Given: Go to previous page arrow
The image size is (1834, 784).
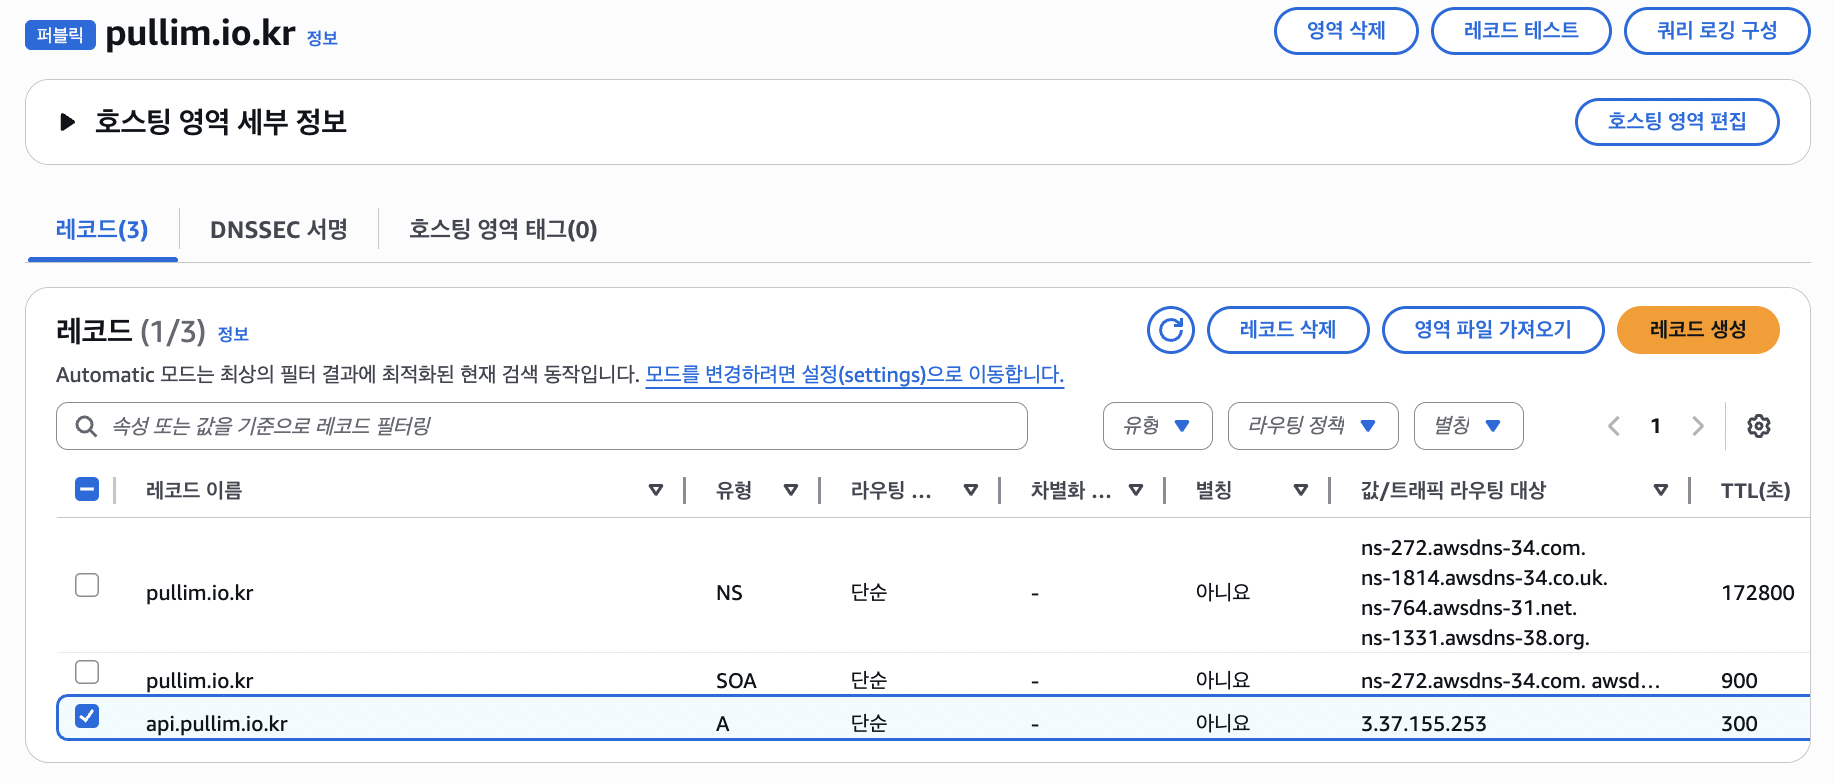Looking at the screenshot, I should (x=1614, y=426).
